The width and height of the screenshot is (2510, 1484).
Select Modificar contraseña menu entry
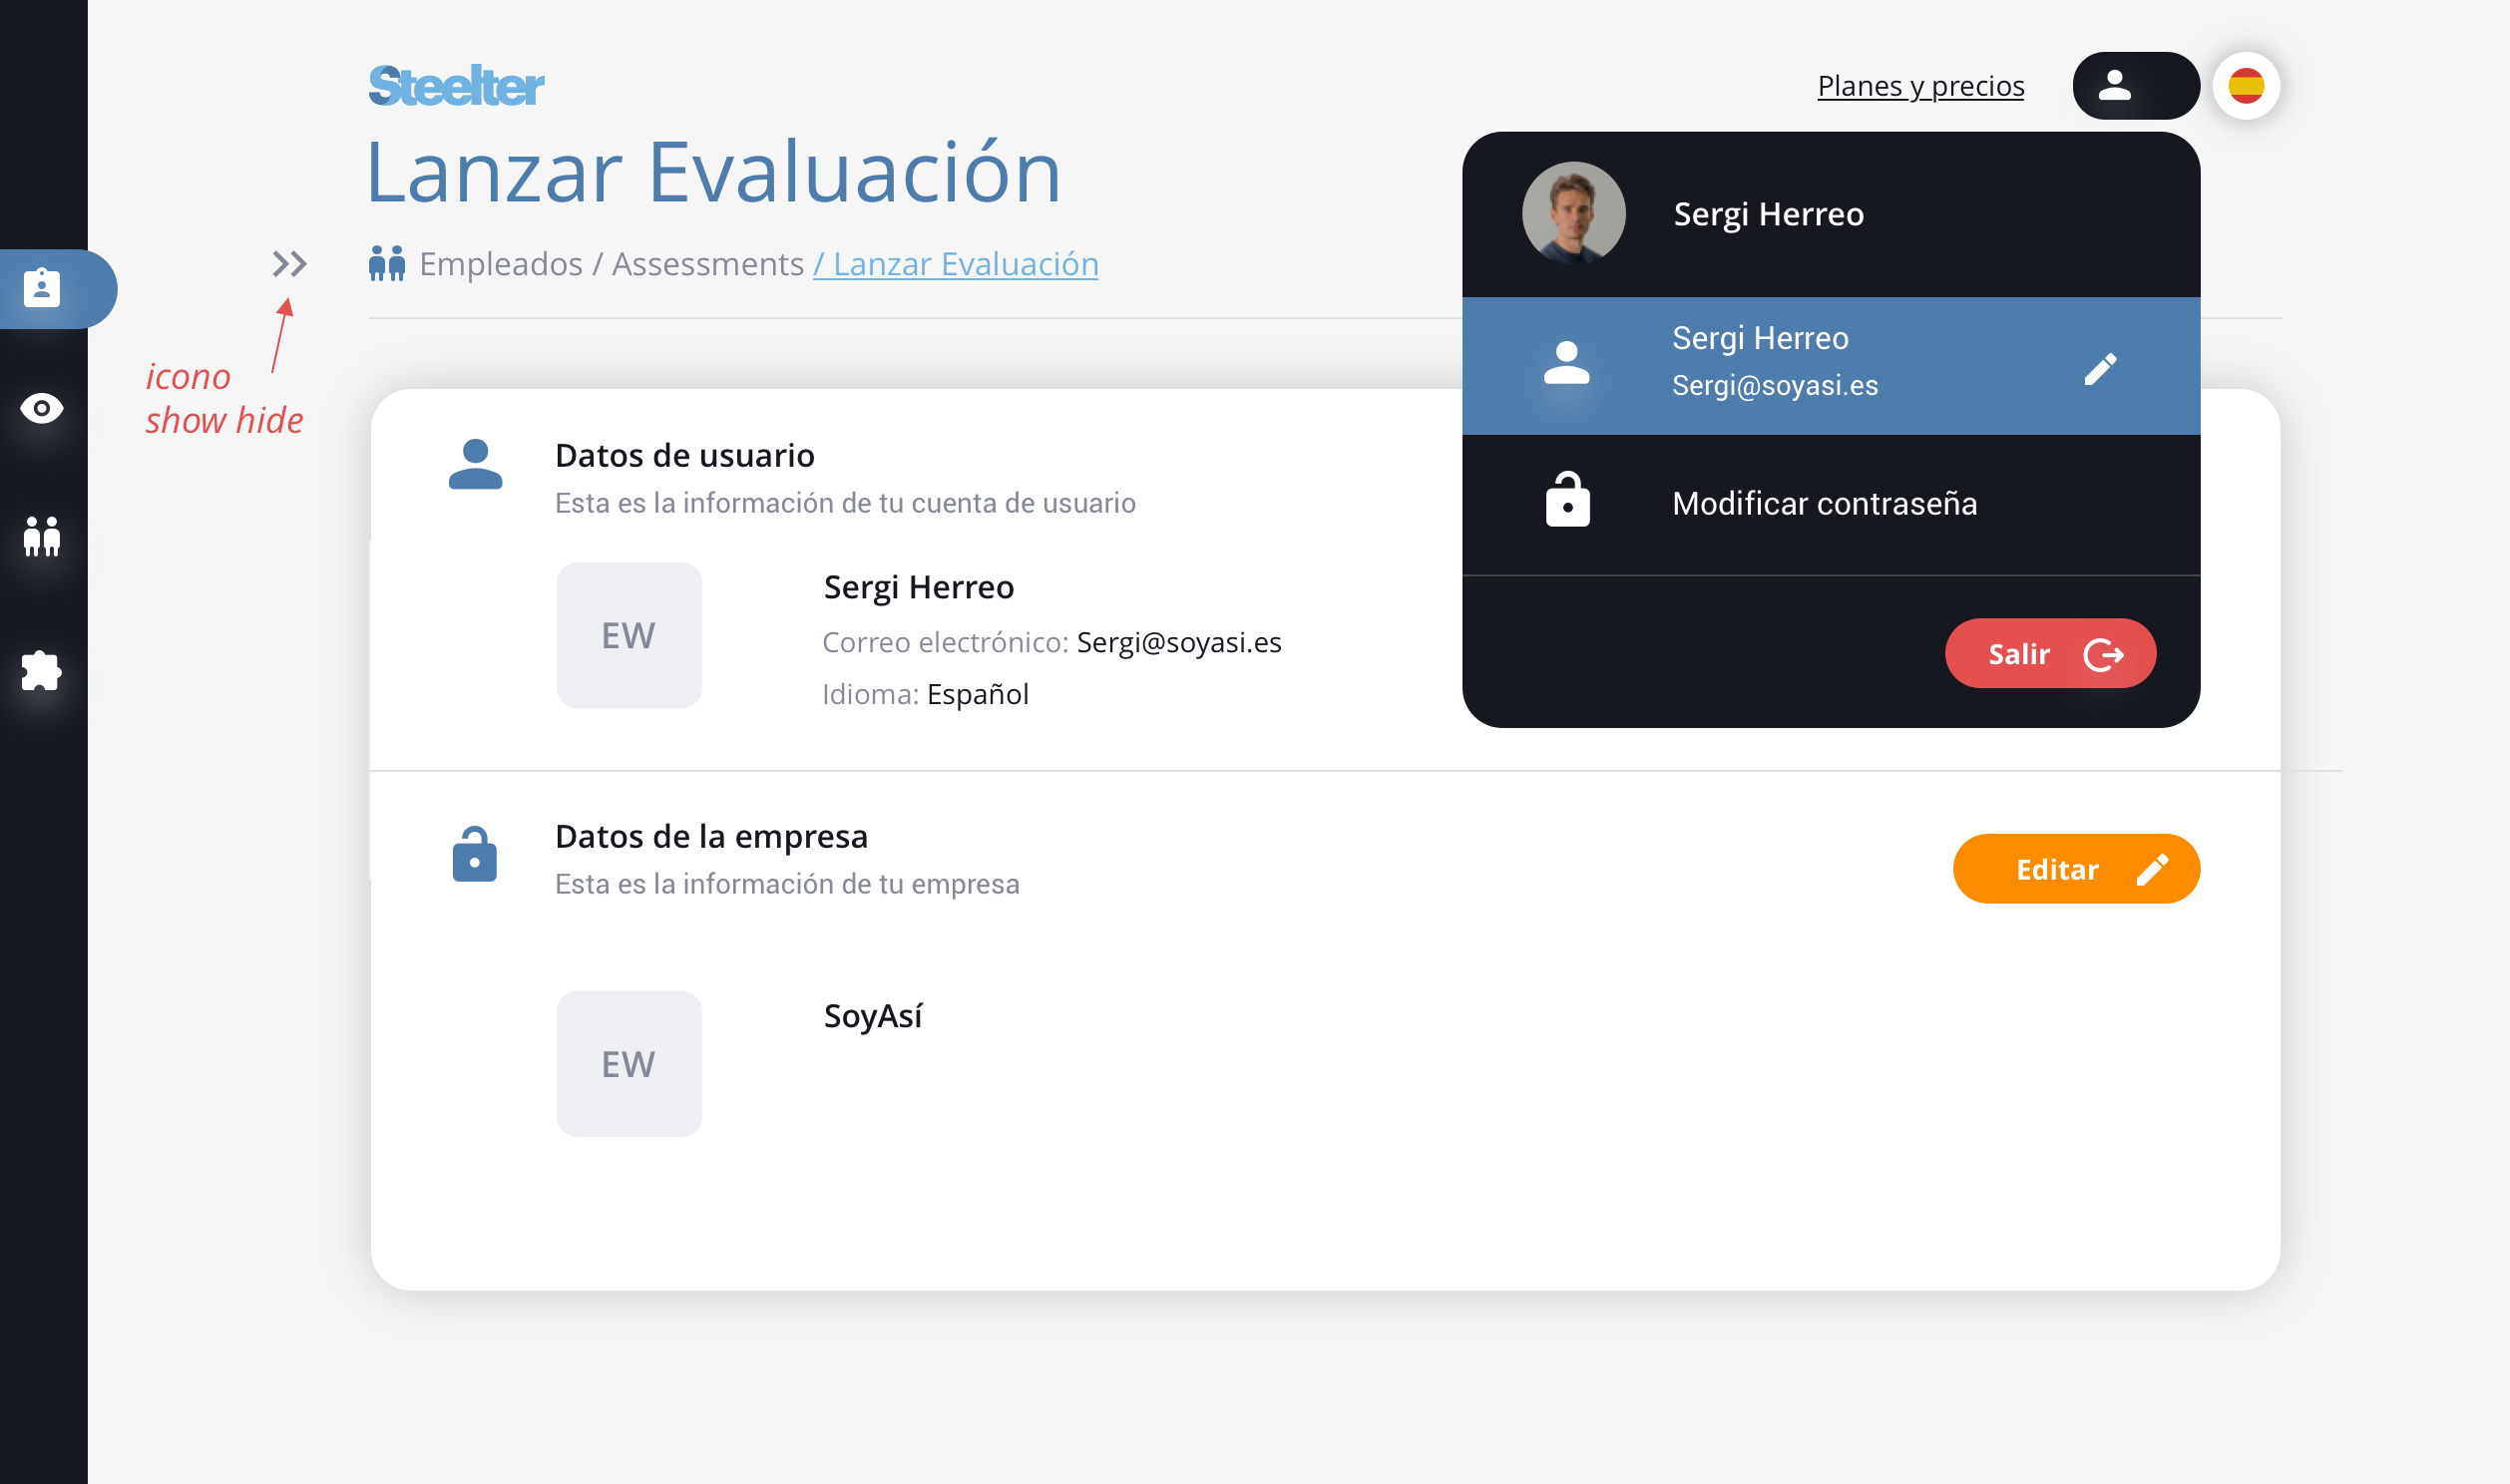(x=1823, y=503)
